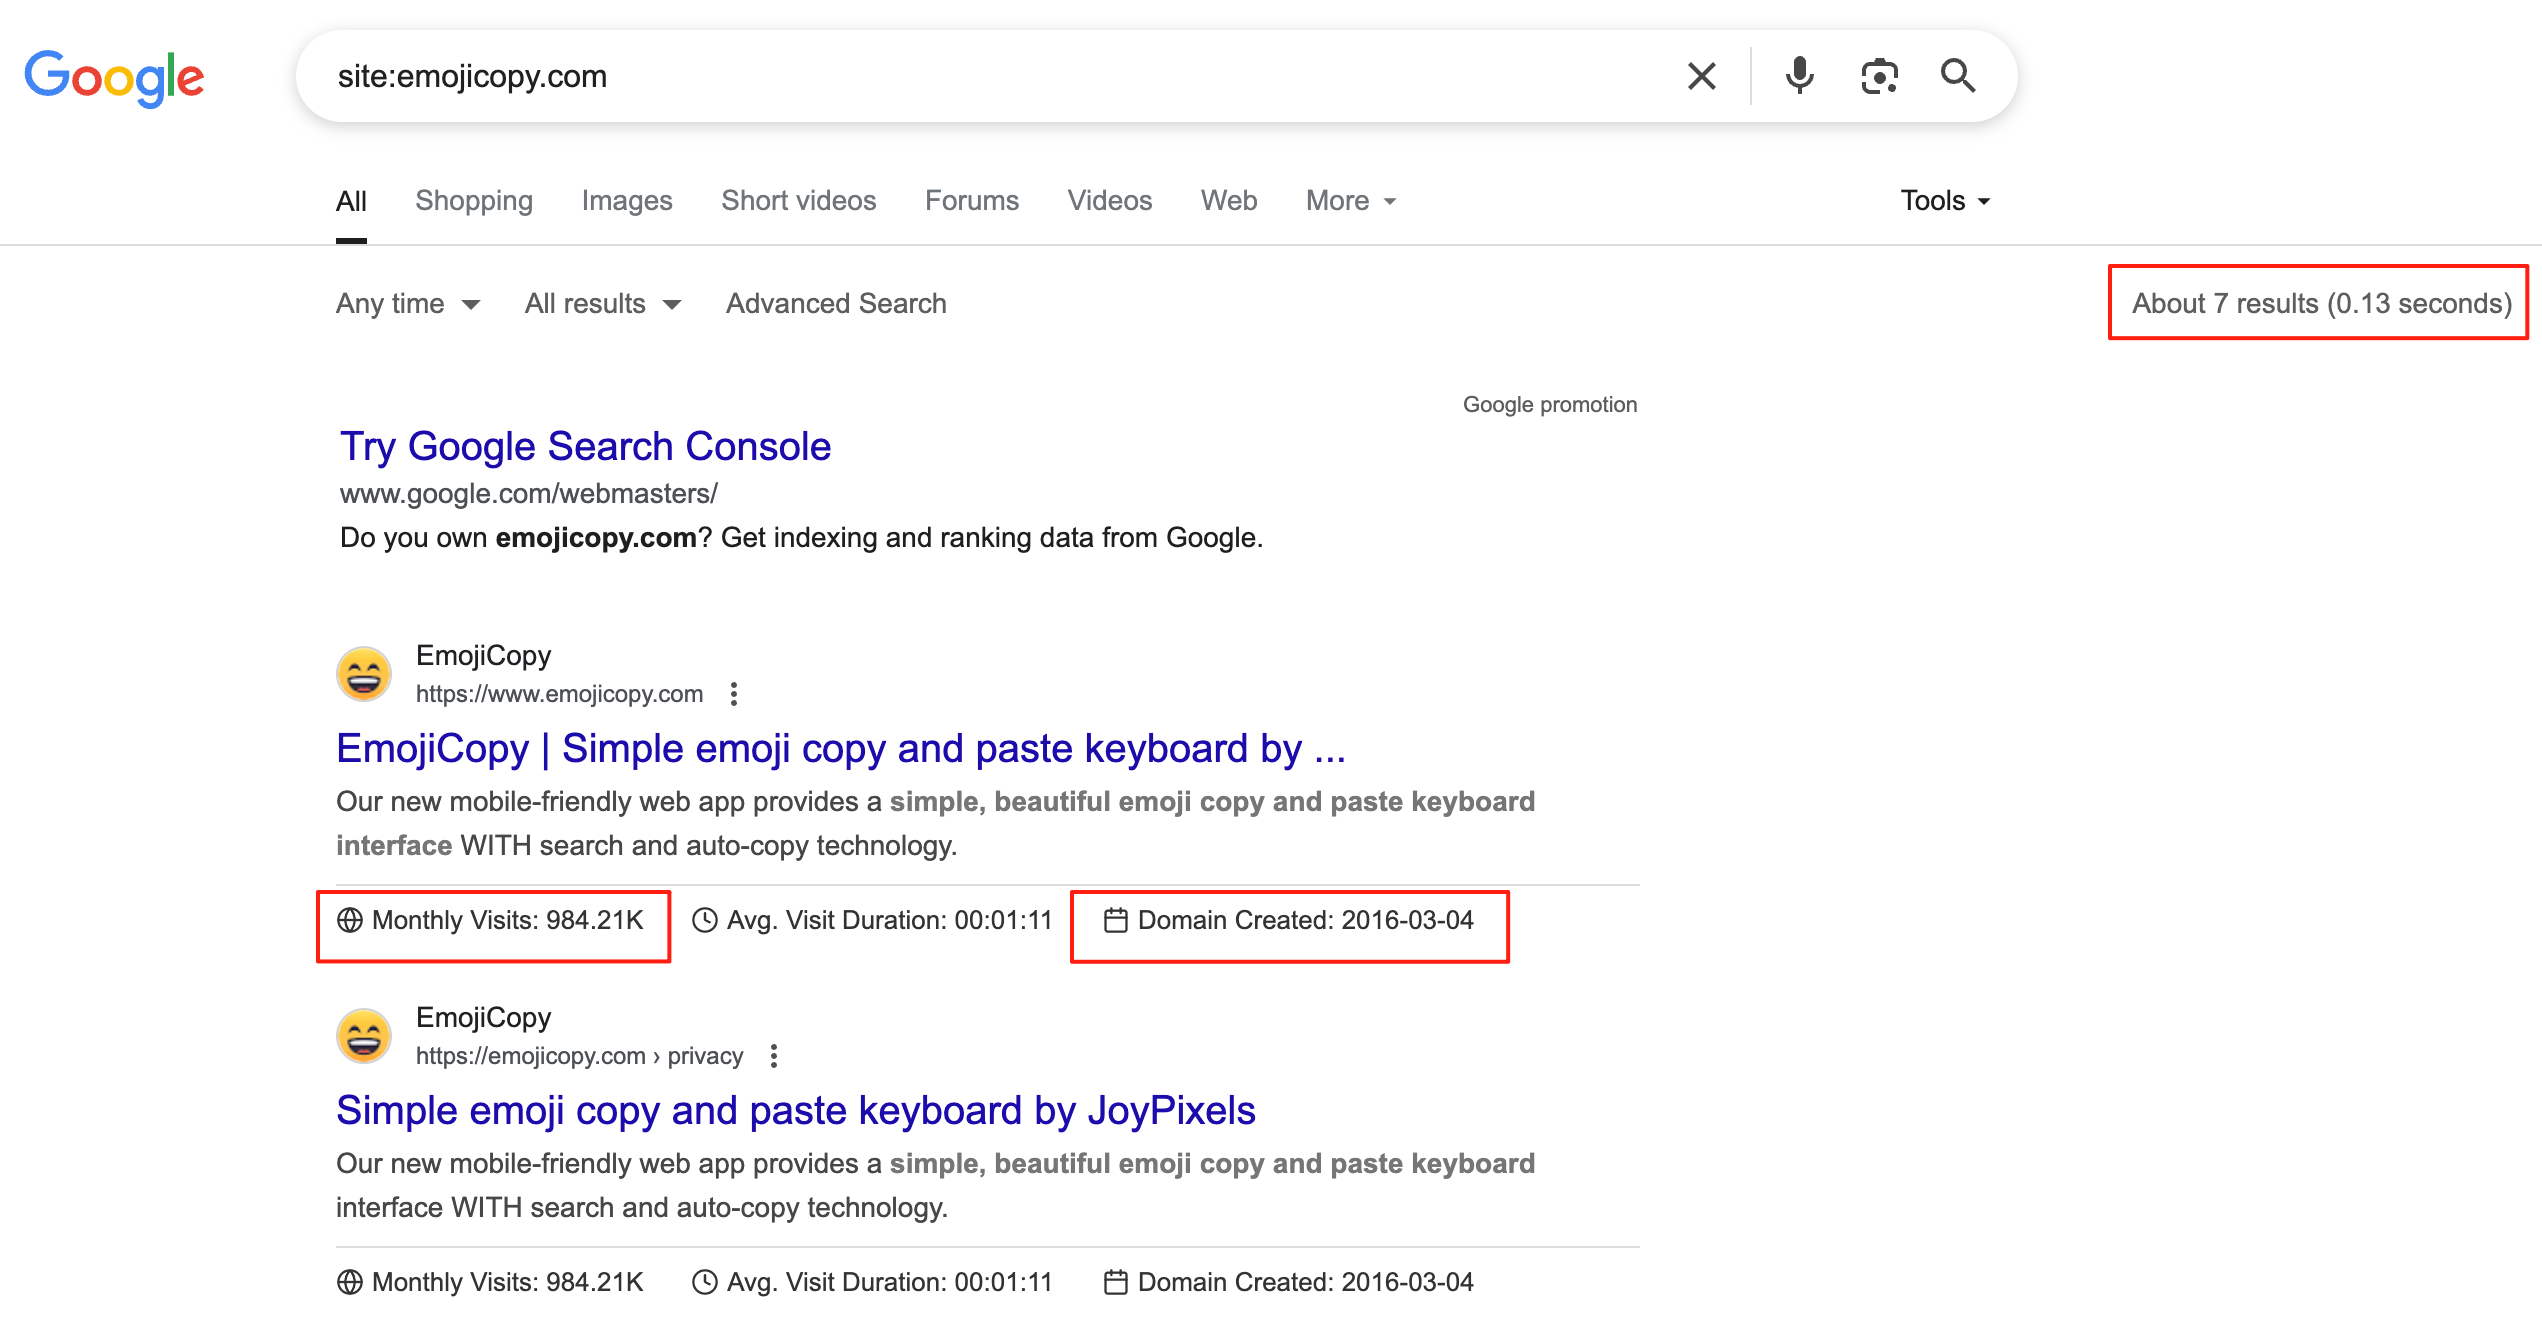Open Try Google Search Console link
This screenshot has width=2542, height=1318.
(x=585, y=447)
